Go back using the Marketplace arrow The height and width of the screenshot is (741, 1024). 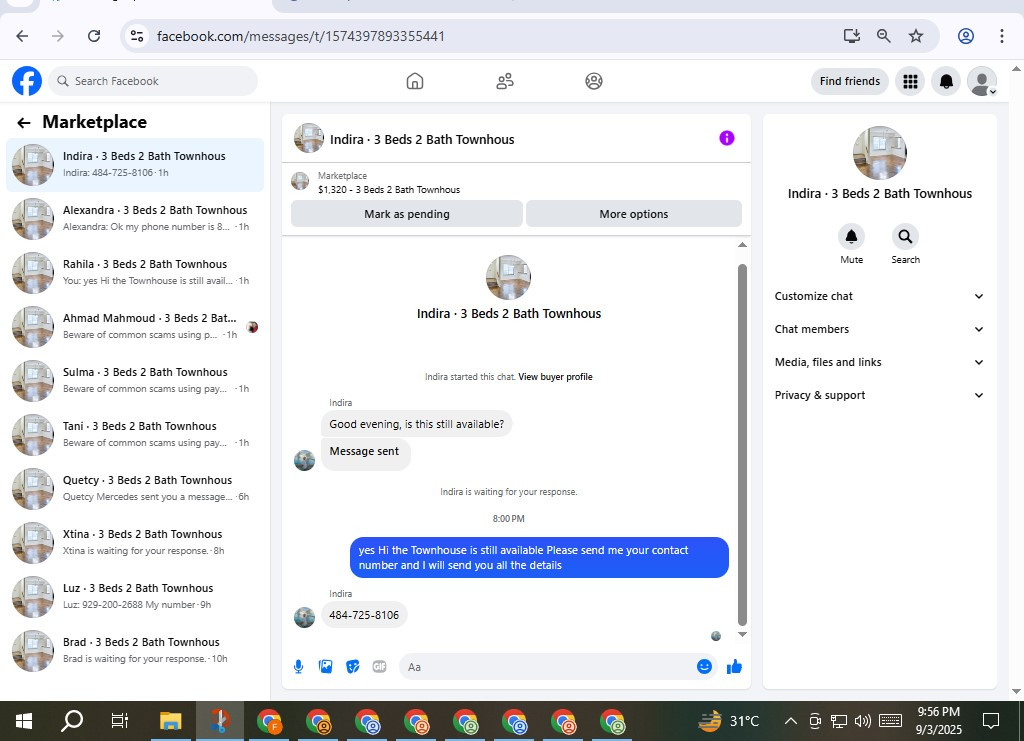click(24, 123)
